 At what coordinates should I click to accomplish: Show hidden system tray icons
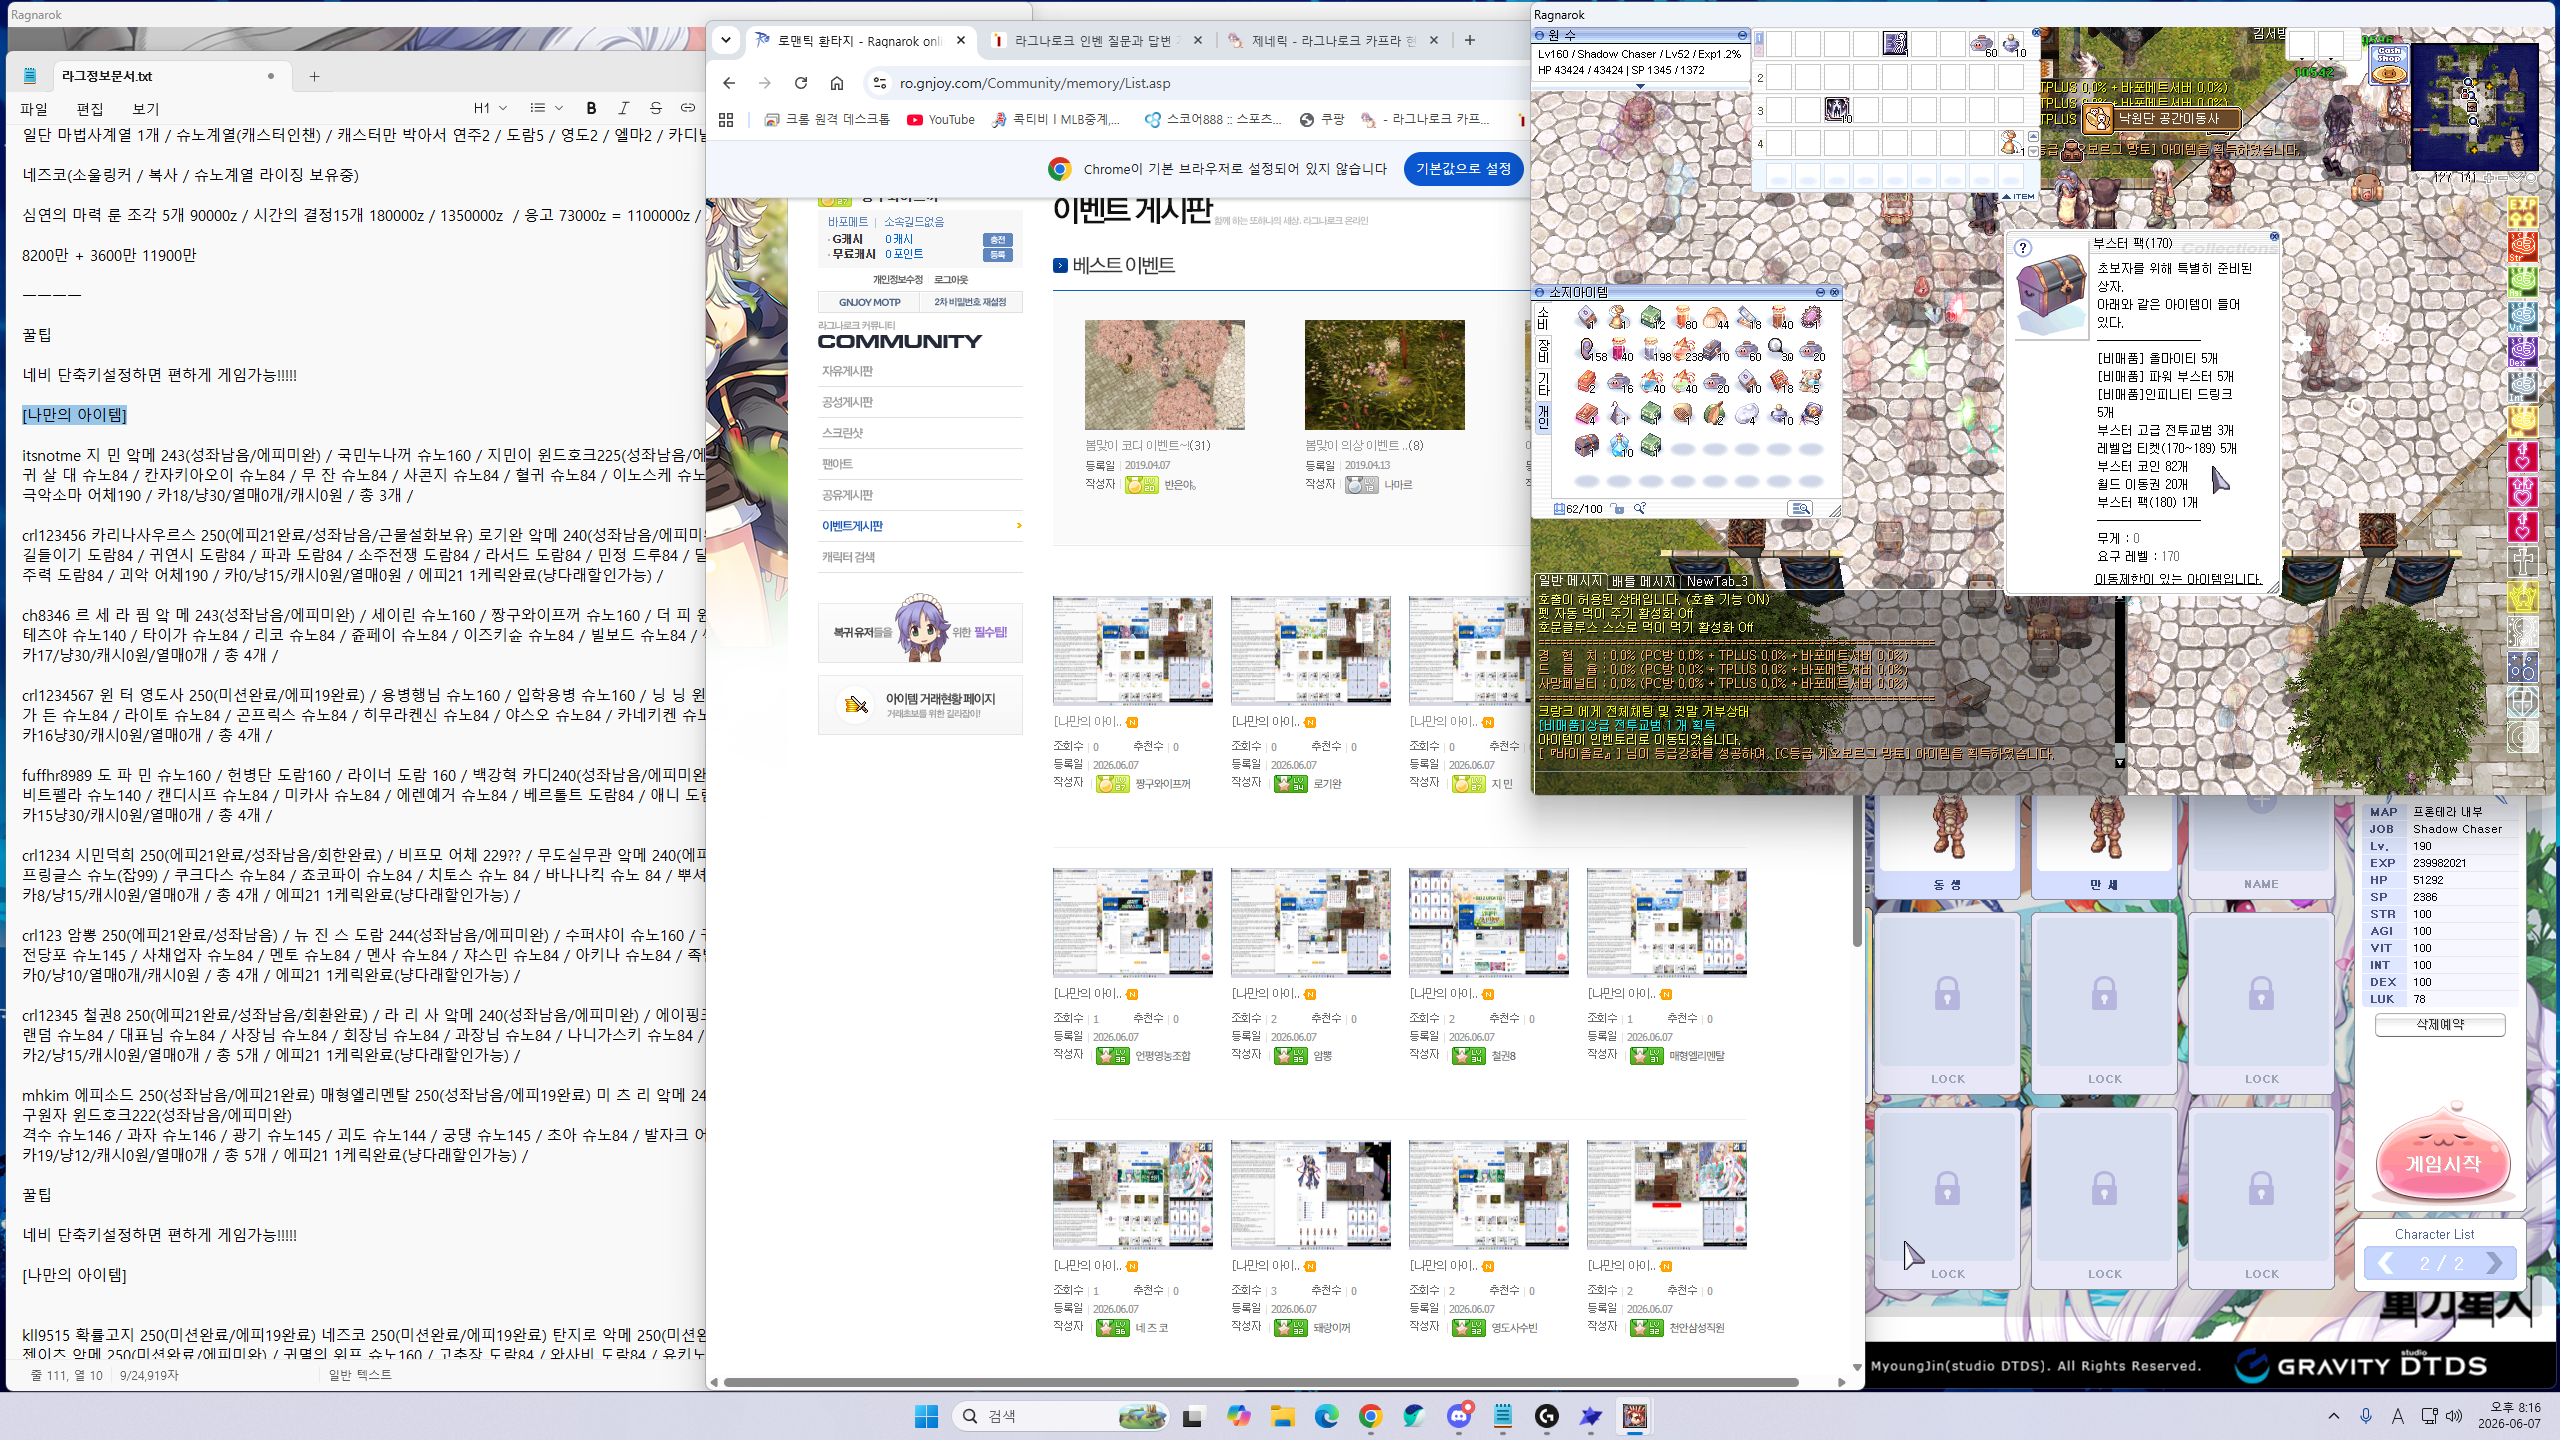[x=2334, y=1416]
